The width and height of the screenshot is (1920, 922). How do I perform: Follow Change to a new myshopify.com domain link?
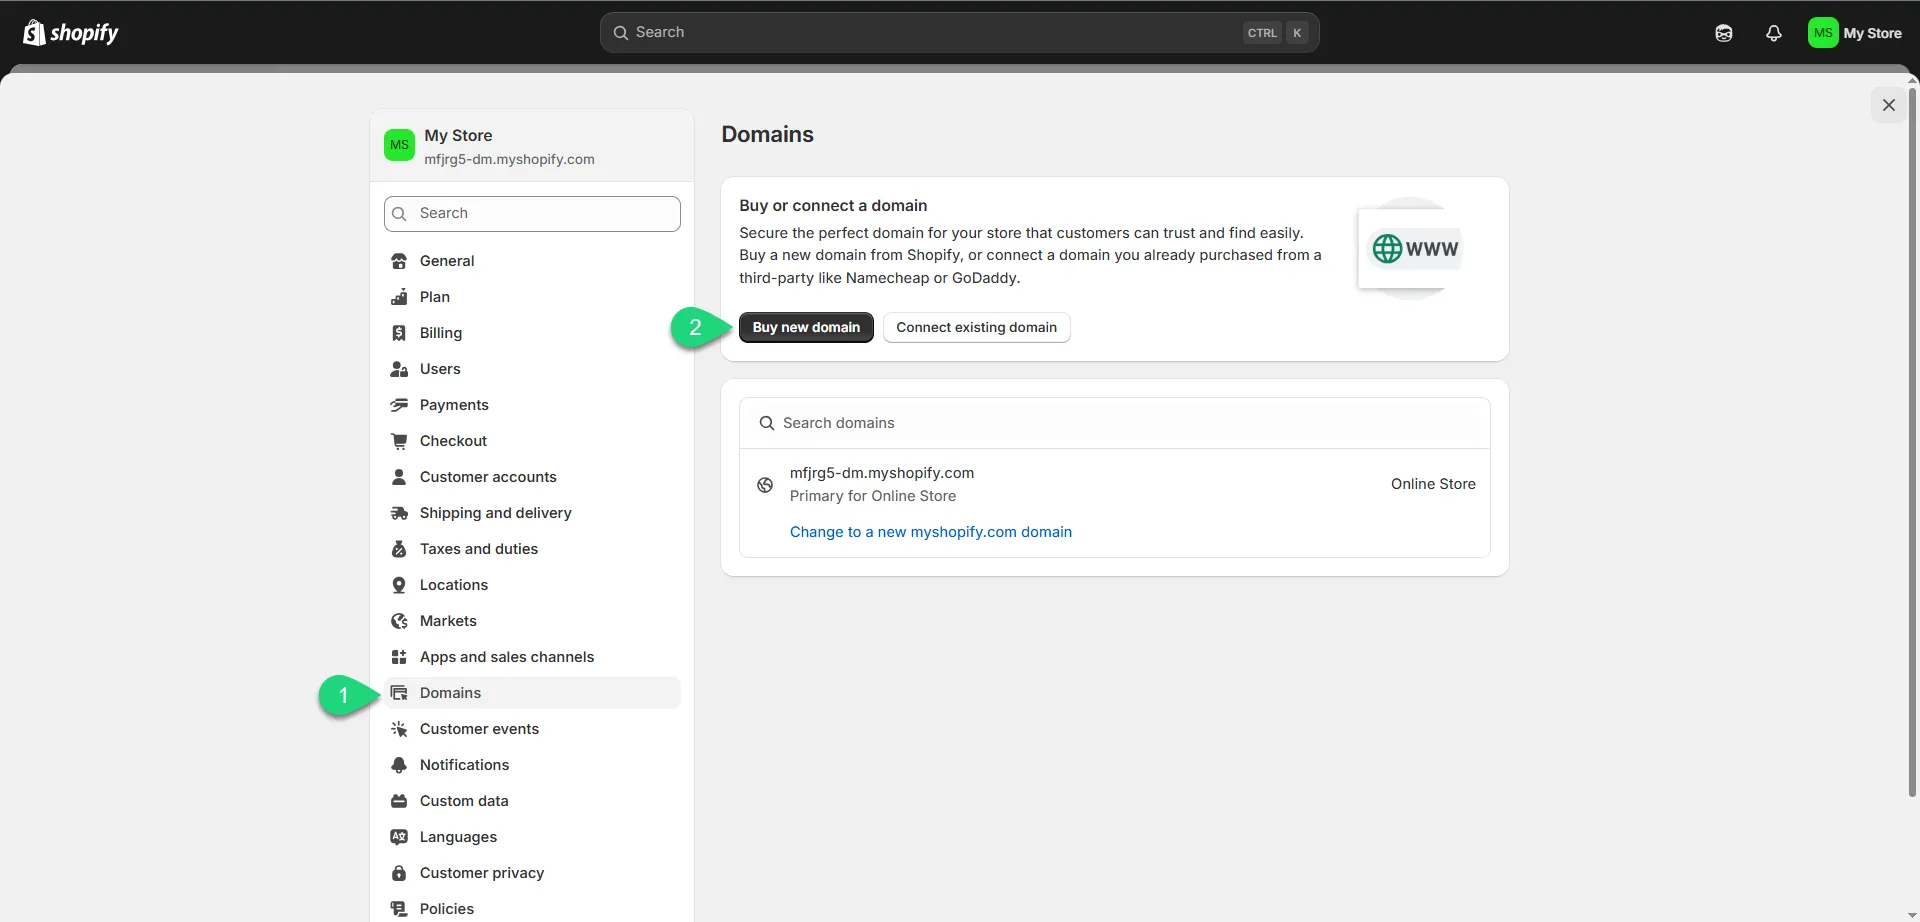pos(930,532)
